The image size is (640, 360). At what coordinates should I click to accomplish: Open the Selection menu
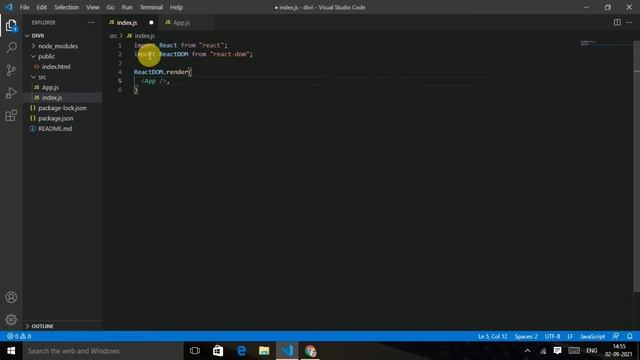[x=67, y=7]
